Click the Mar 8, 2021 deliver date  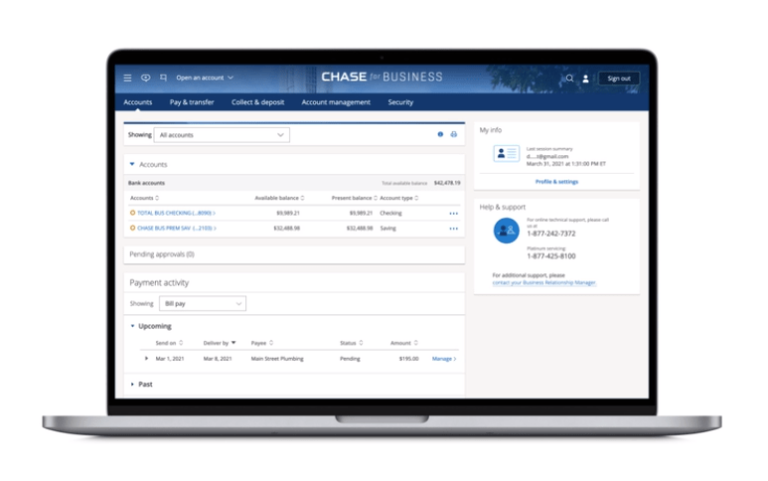(217, 359)
